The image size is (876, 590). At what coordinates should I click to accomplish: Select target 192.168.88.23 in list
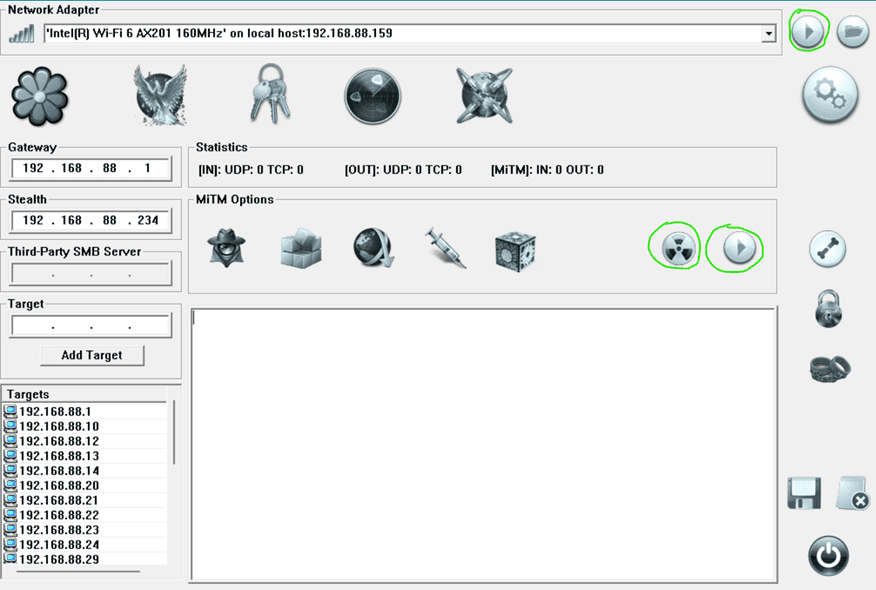pyautogui.click(x=85, y=530)
